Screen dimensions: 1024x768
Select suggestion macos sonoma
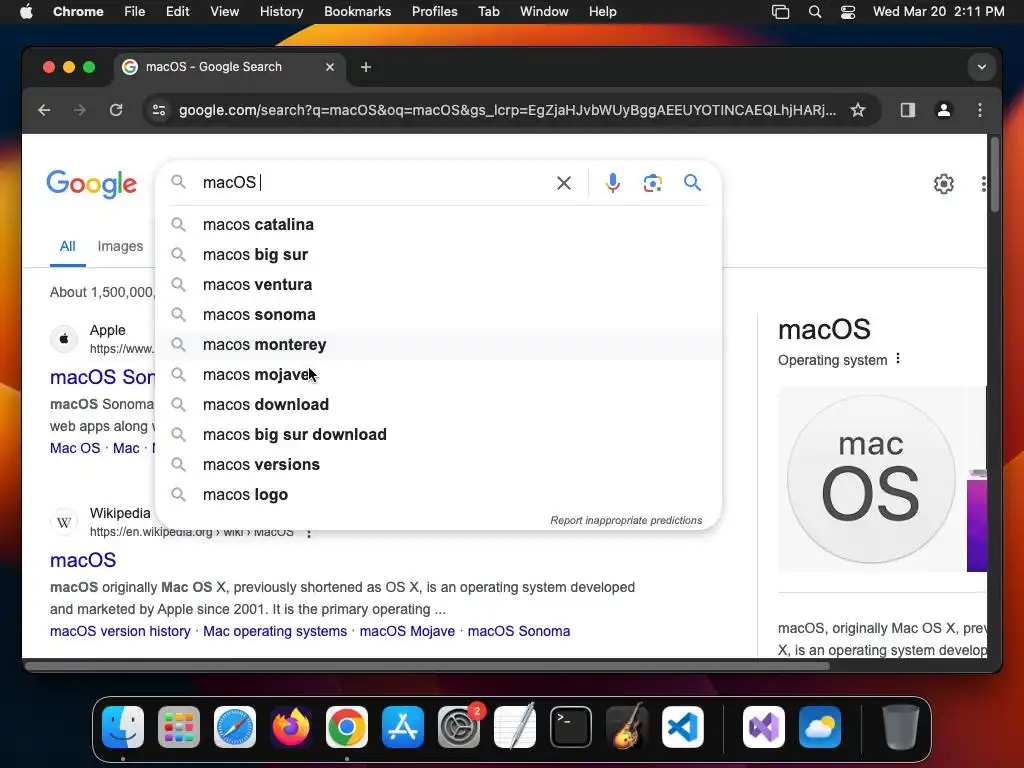pyautogui.click(x=439, y=315)
